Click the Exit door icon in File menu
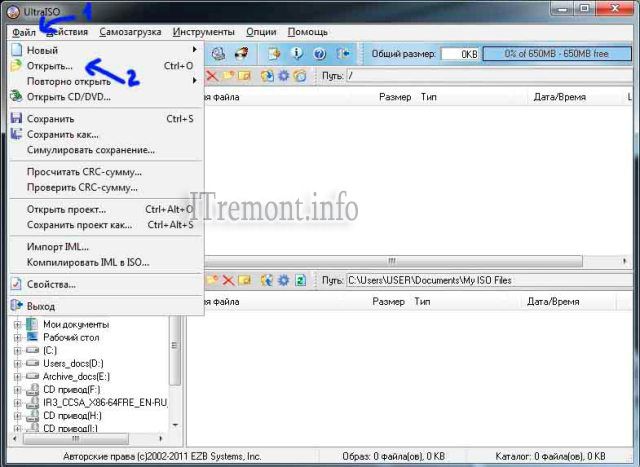The image size is (640, 467). pyautogui.click(x=16, y=306)
